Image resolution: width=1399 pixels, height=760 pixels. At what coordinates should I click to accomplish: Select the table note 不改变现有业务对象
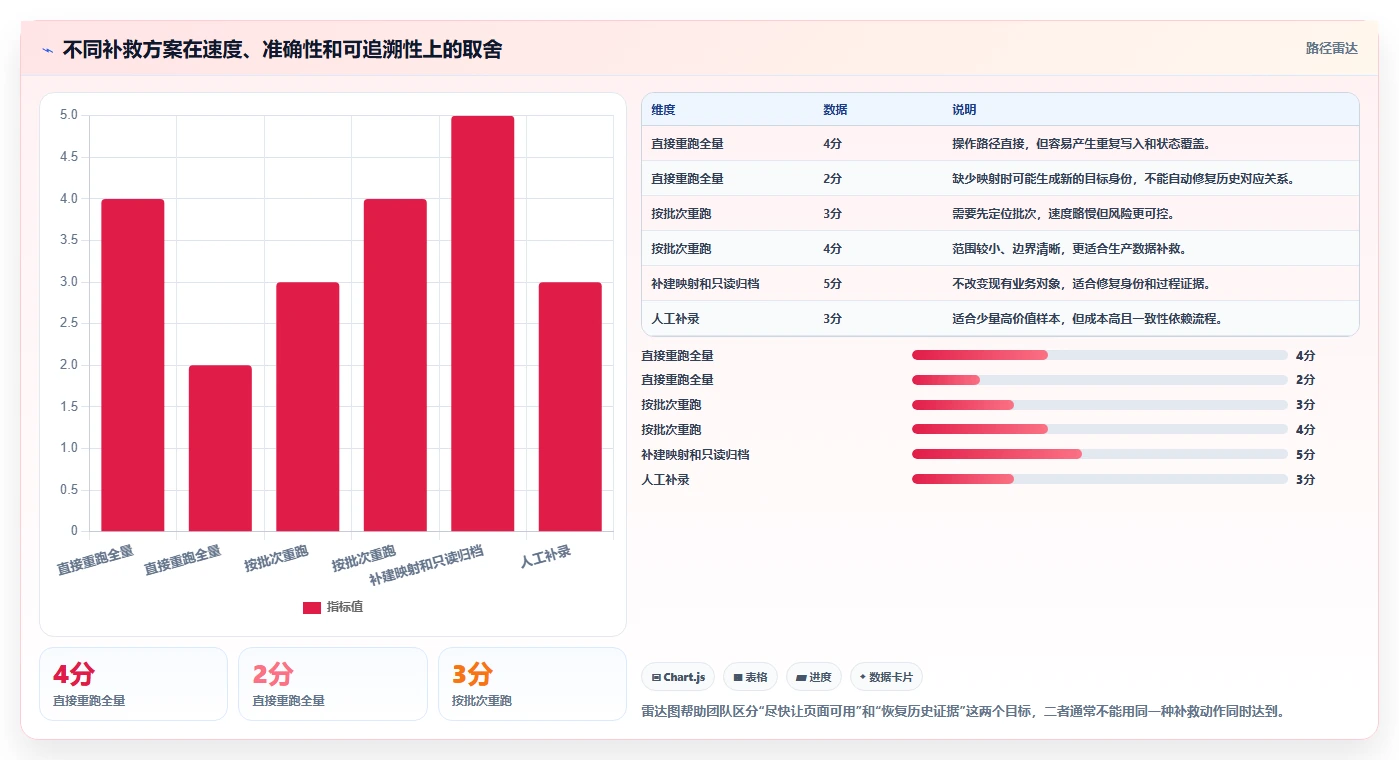(x=1081, y=284)
